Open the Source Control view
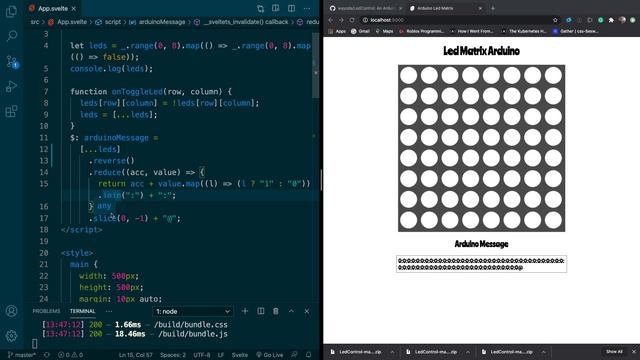This screenshot has width=640, height=360. [x=11, y=62]
